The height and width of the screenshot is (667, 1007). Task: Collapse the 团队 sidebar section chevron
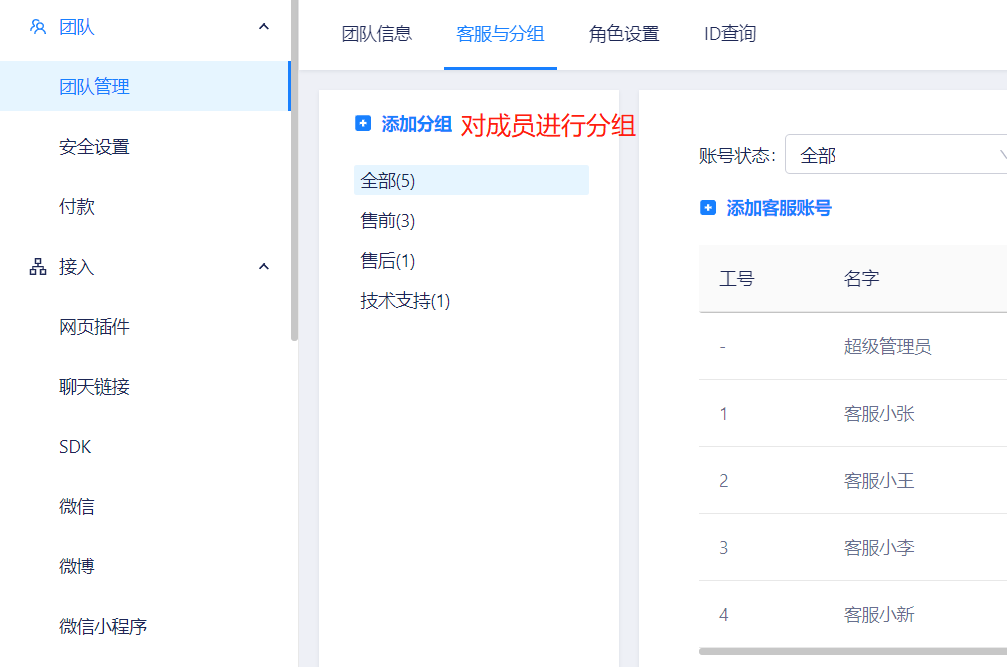click(263, 27)
